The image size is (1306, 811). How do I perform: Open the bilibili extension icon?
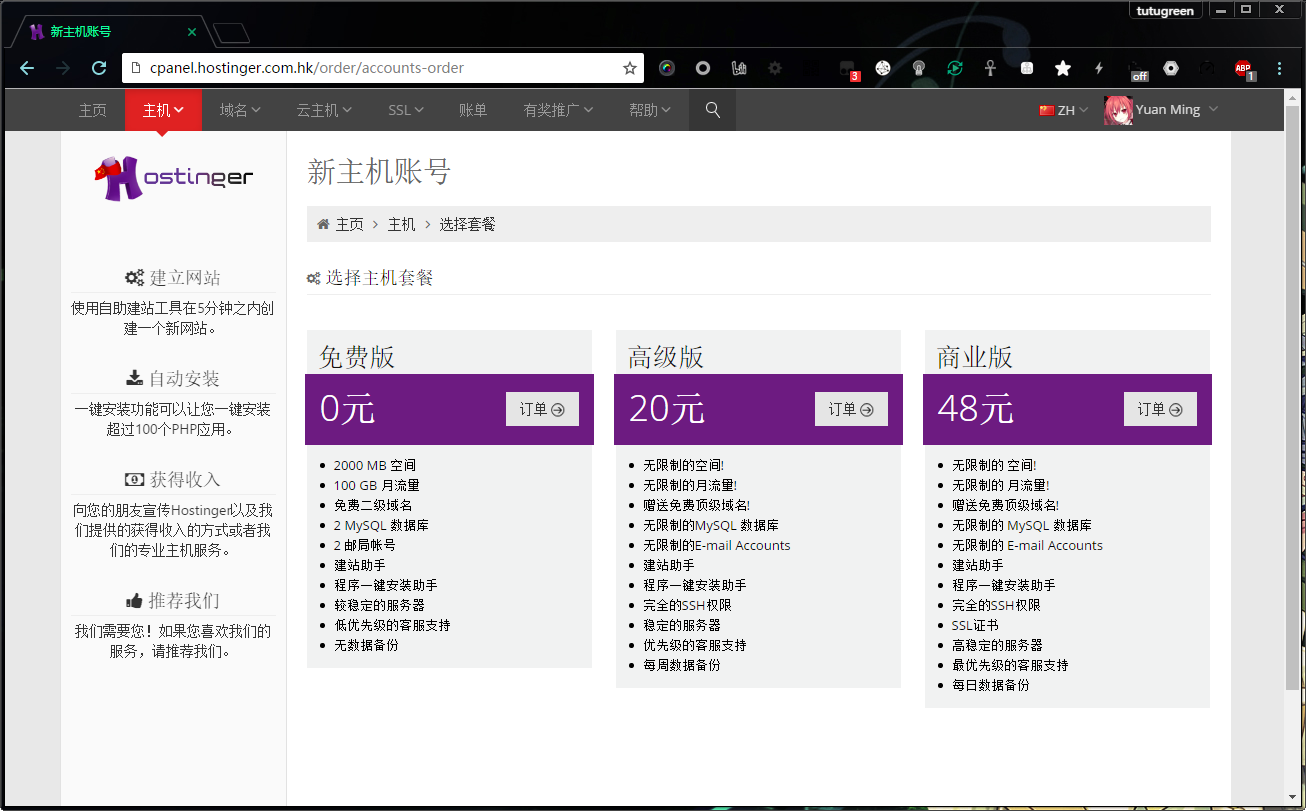(x=739, y=68)
